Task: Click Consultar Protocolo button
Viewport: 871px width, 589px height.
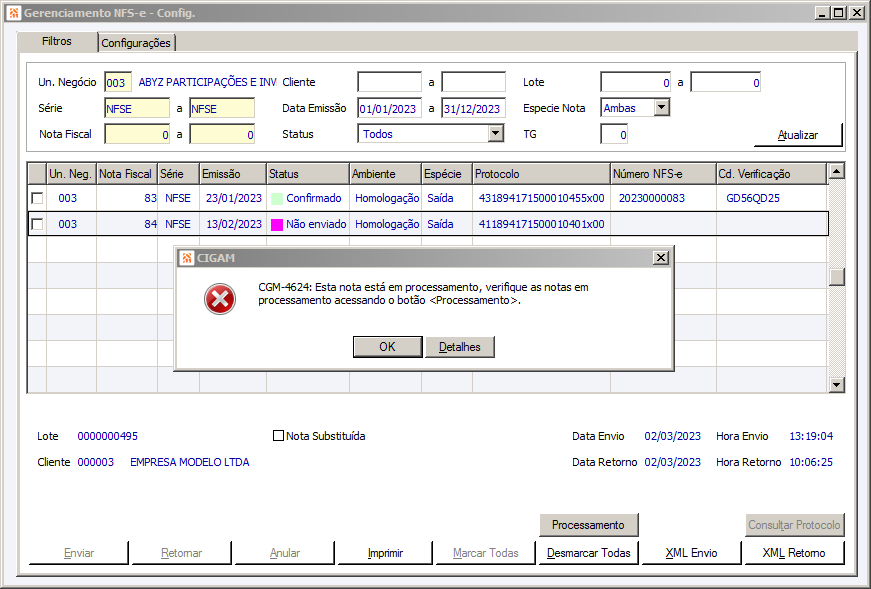Action: pos(794,525)
